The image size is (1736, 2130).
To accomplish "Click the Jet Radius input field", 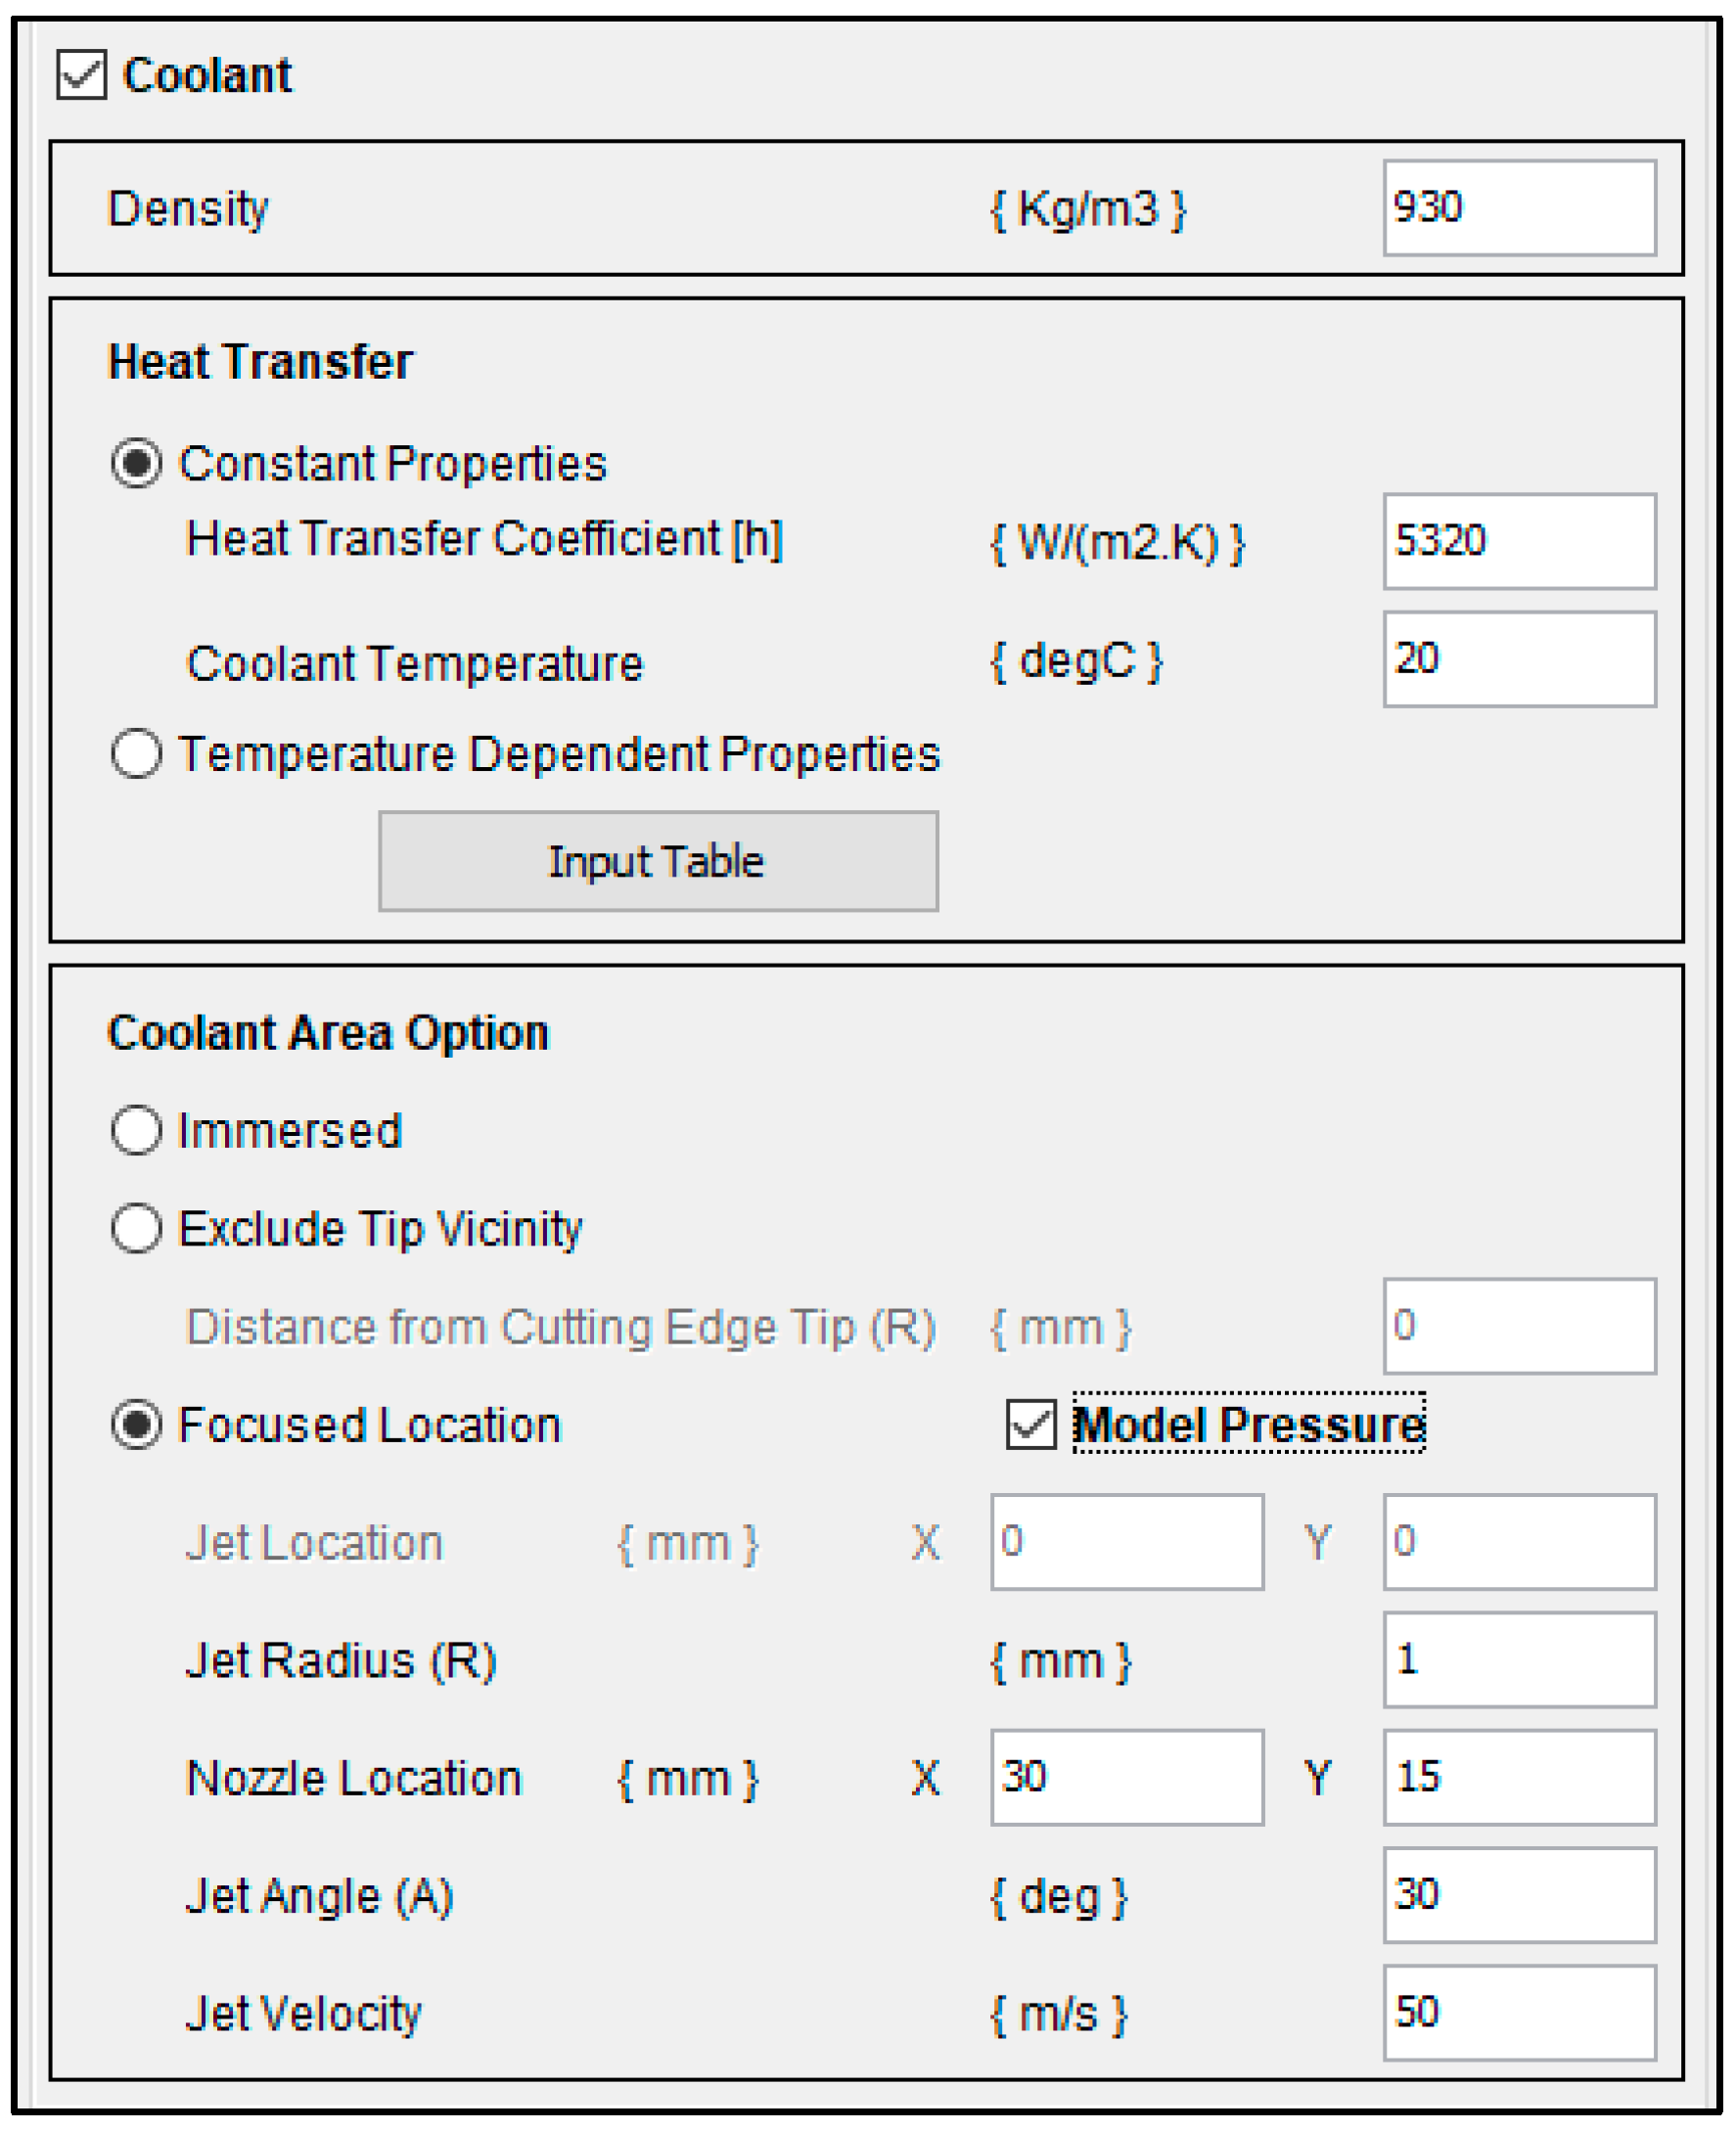I will tap(1519, 1660).
